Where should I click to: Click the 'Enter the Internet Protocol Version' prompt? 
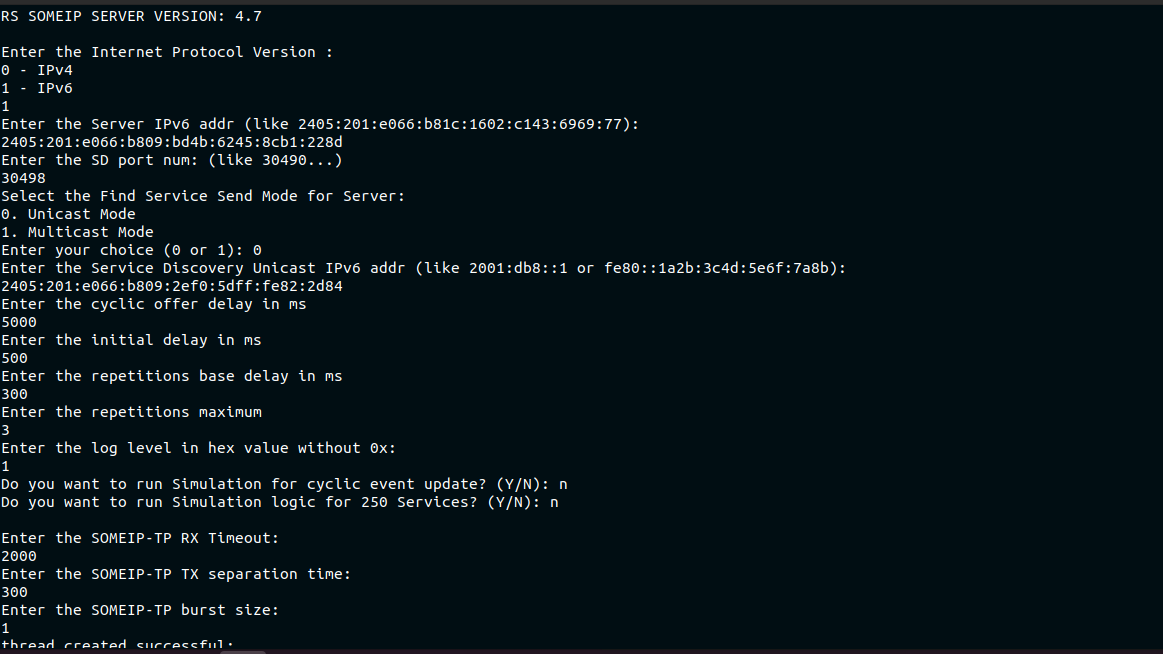coord(167,52)
